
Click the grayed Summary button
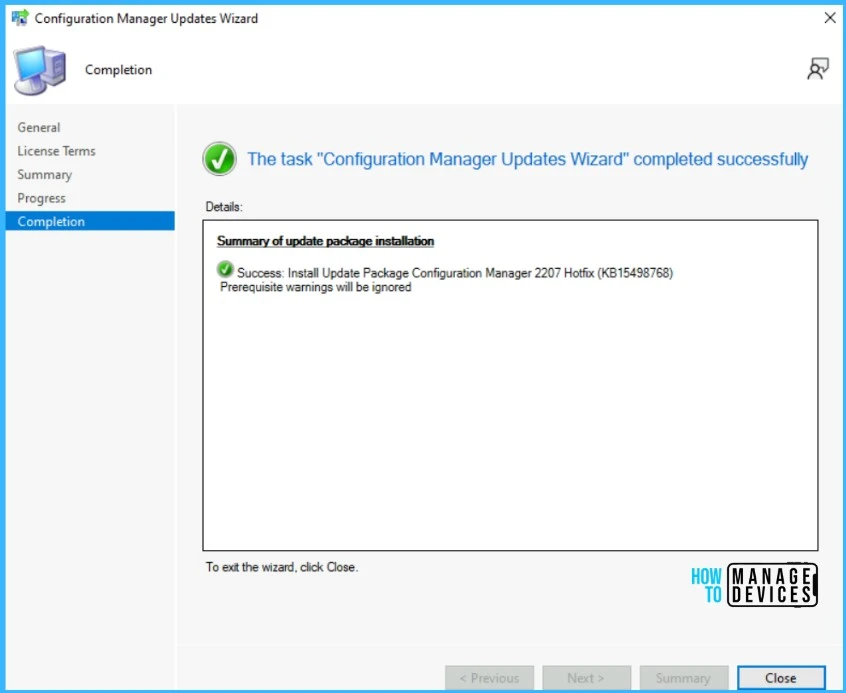click(684, 678)
